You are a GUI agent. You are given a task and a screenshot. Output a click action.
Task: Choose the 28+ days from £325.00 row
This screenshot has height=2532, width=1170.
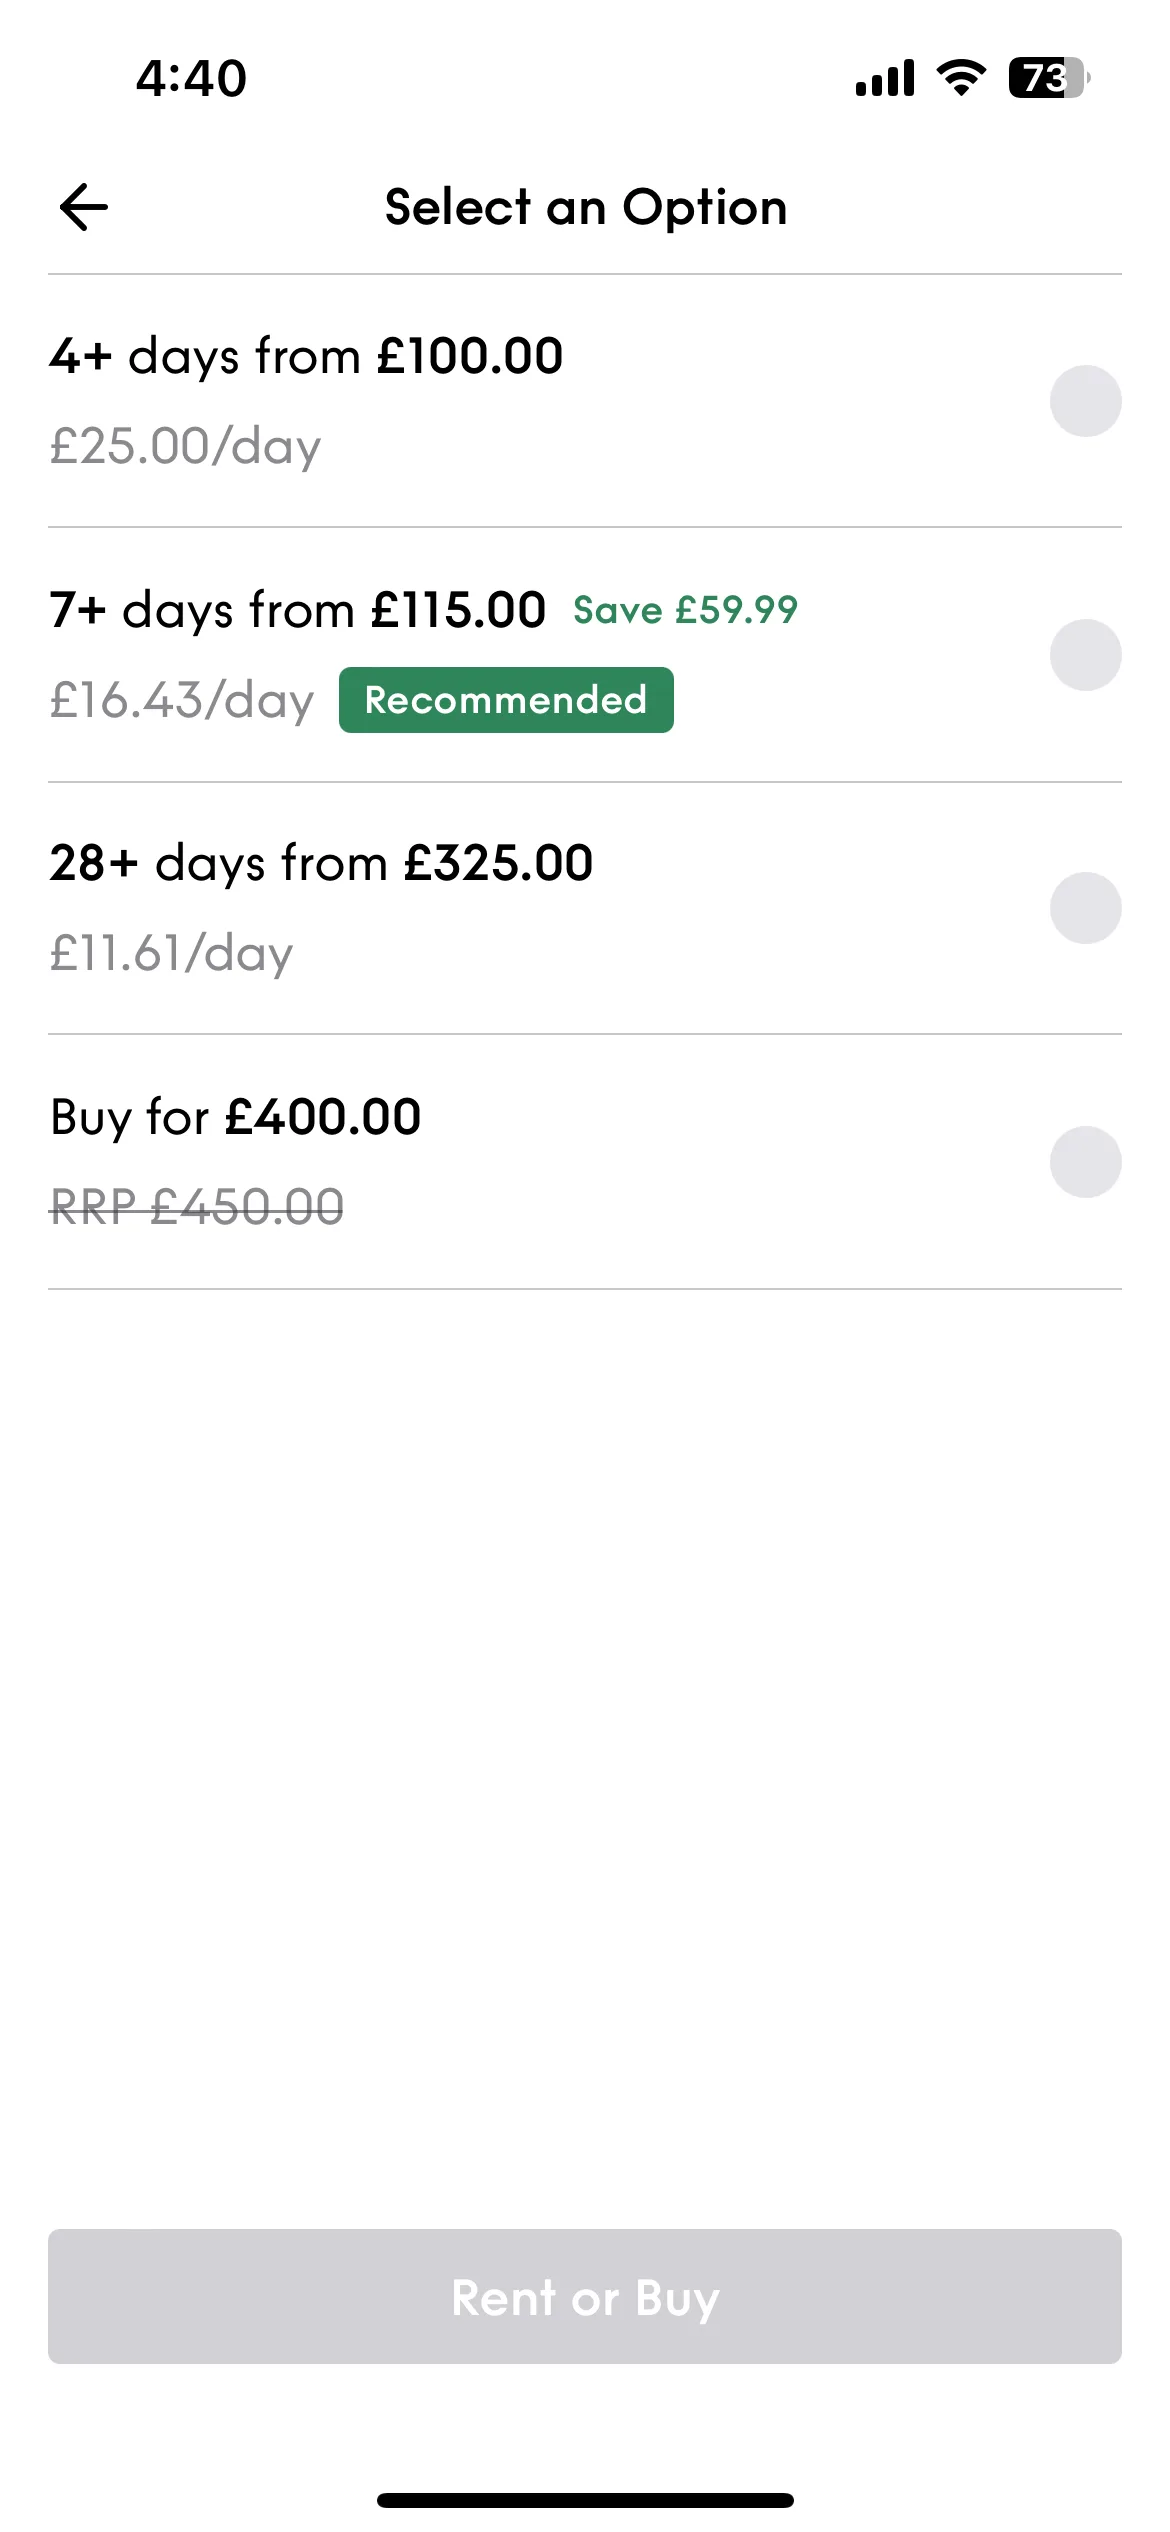click(585, 908)
